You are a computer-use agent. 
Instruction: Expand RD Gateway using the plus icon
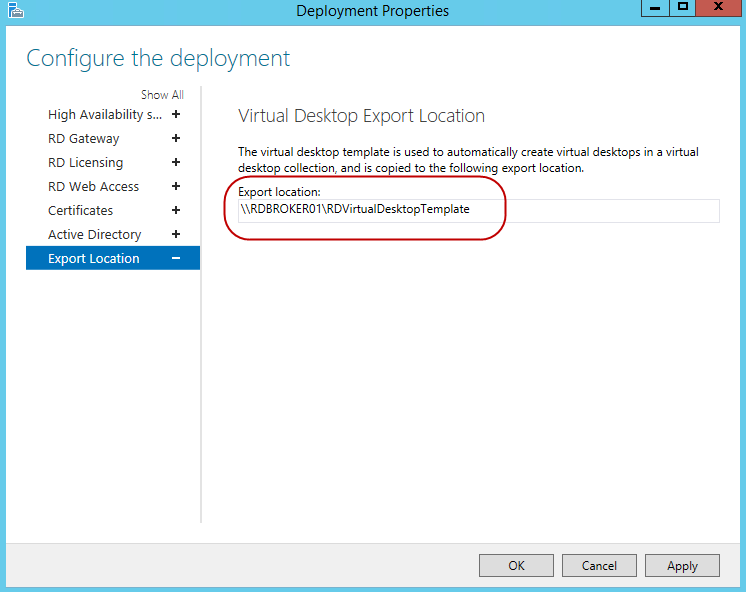click(176, 139)
